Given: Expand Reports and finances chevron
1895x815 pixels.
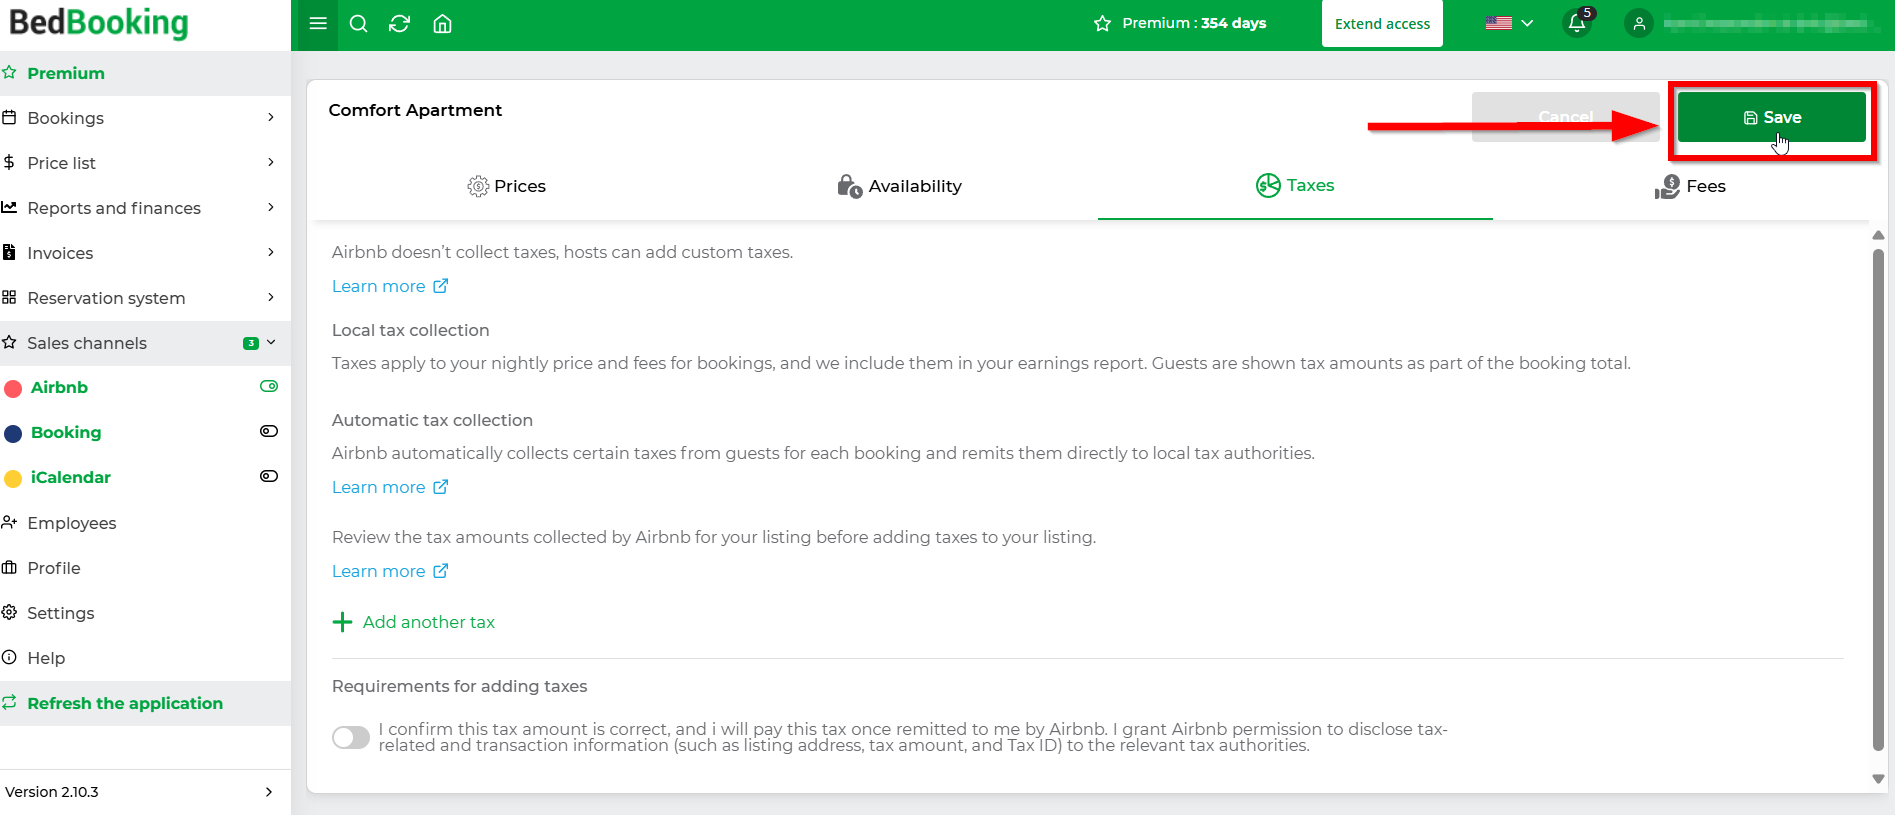Looking at the screenshot, I should (x=271, y=207).
